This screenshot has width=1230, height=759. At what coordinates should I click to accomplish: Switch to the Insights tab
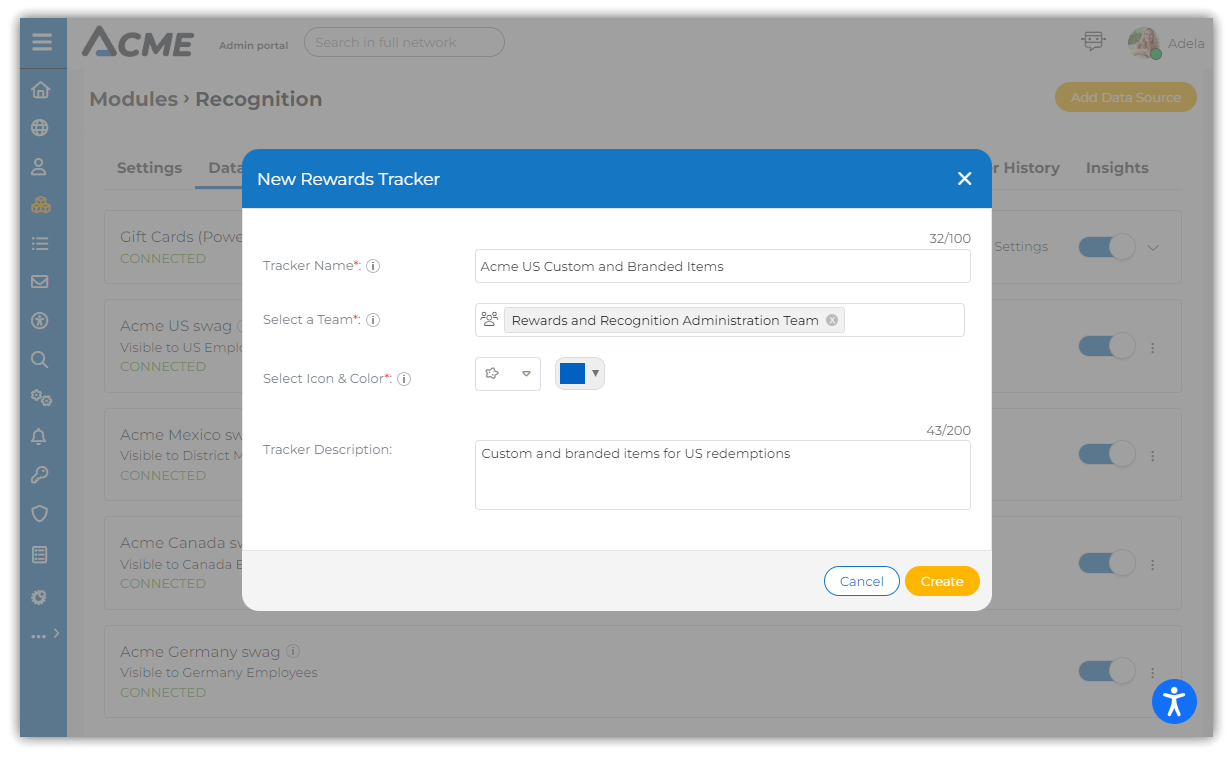tap(1116, 168)
